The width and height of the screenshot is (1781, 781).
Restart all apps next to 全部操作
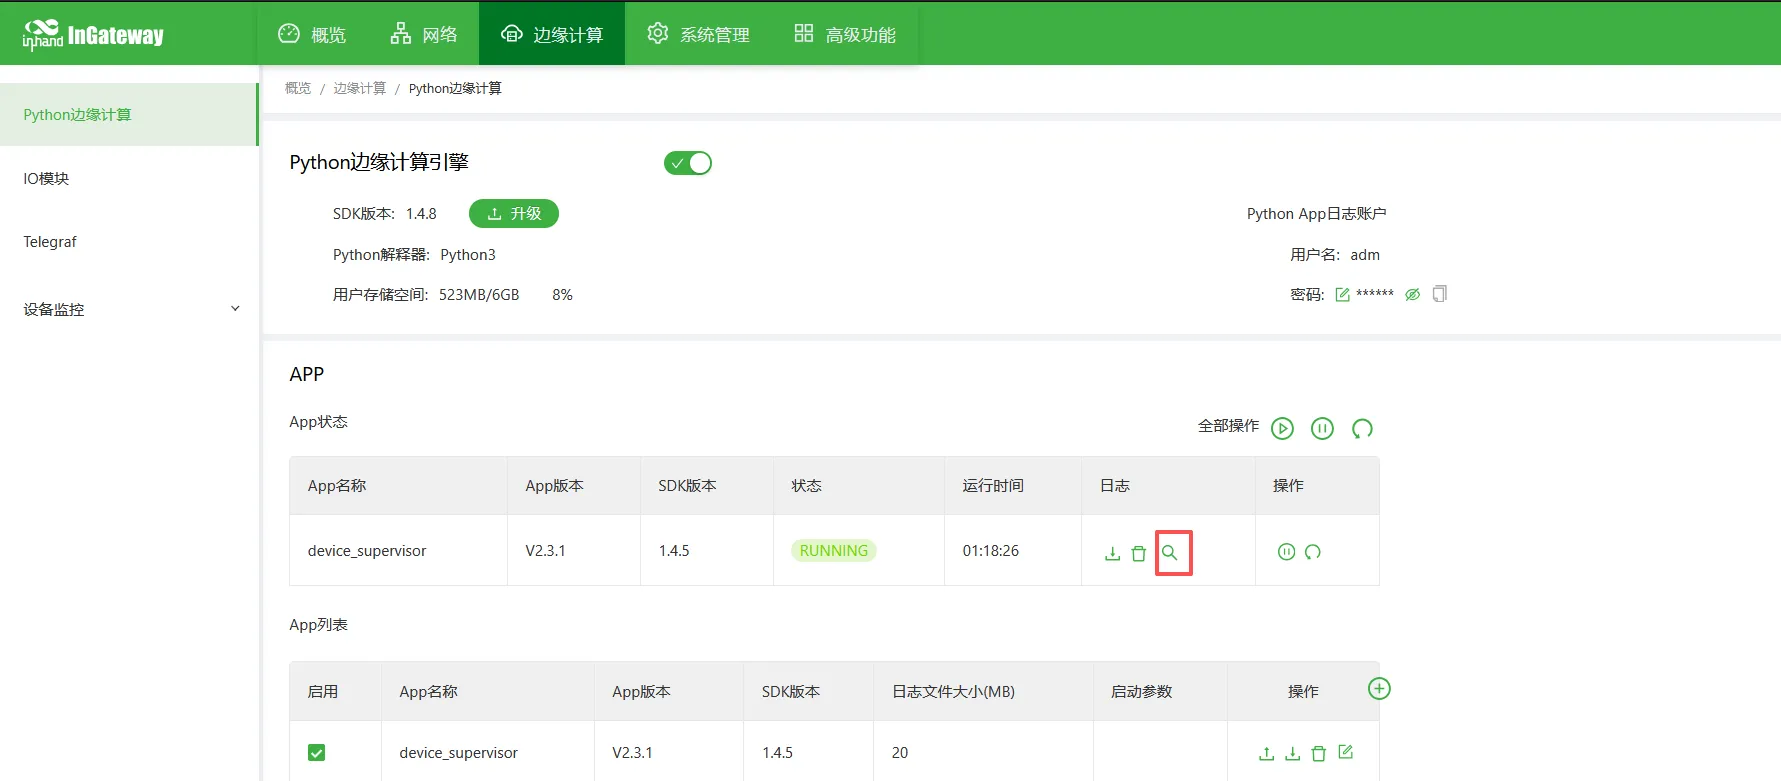[x=1362, y=428]
